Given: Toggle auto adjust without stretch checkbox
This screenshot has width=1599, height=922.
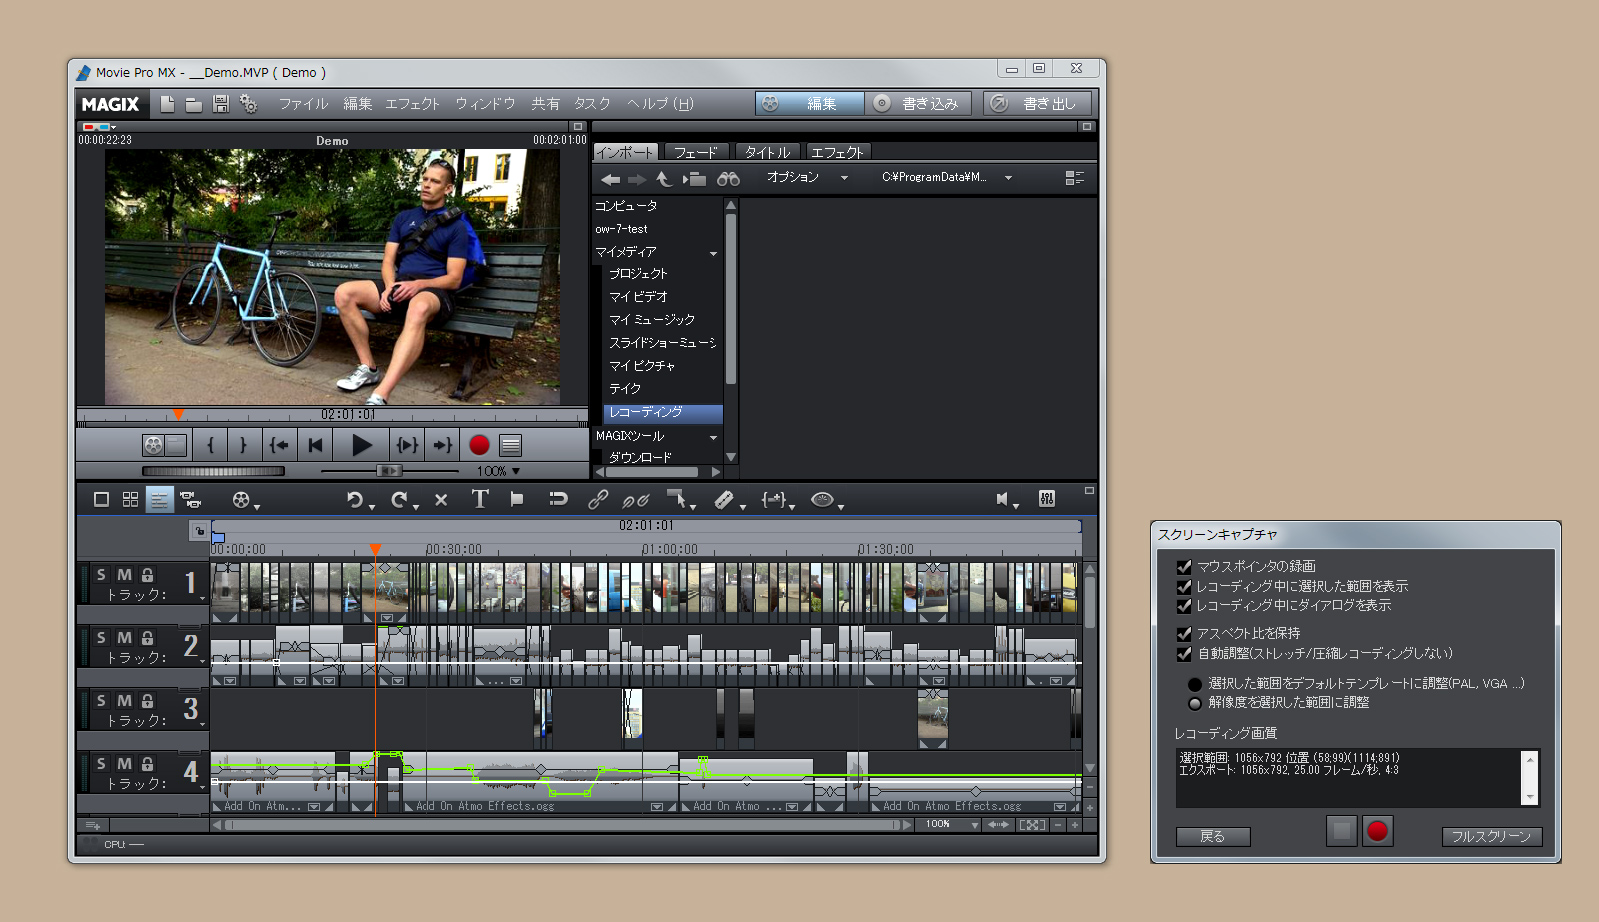Looking at the screenshot, I should 1184,653.
